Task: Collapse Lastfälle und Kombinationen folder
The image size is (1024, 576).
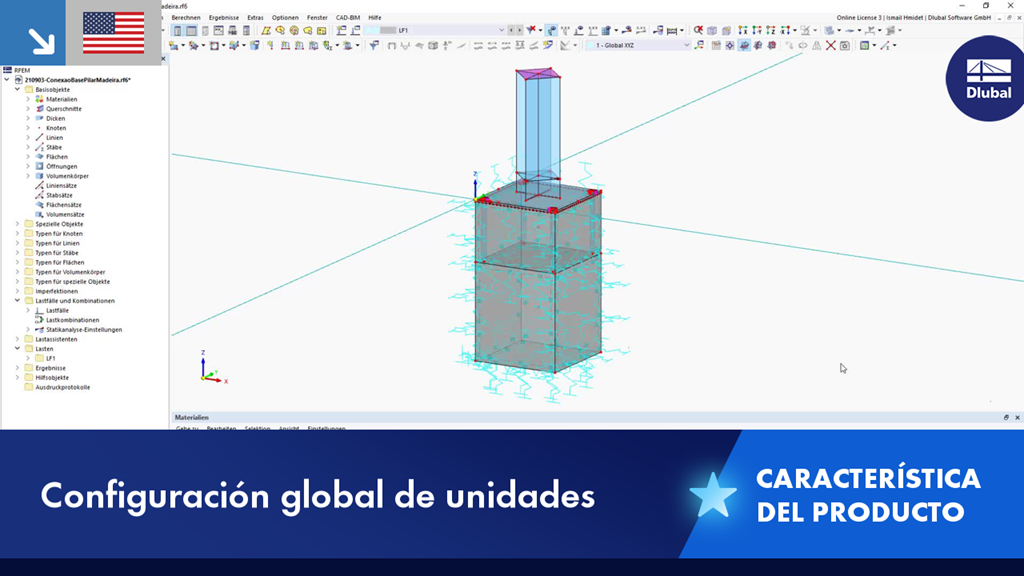Action: point(18,301)
